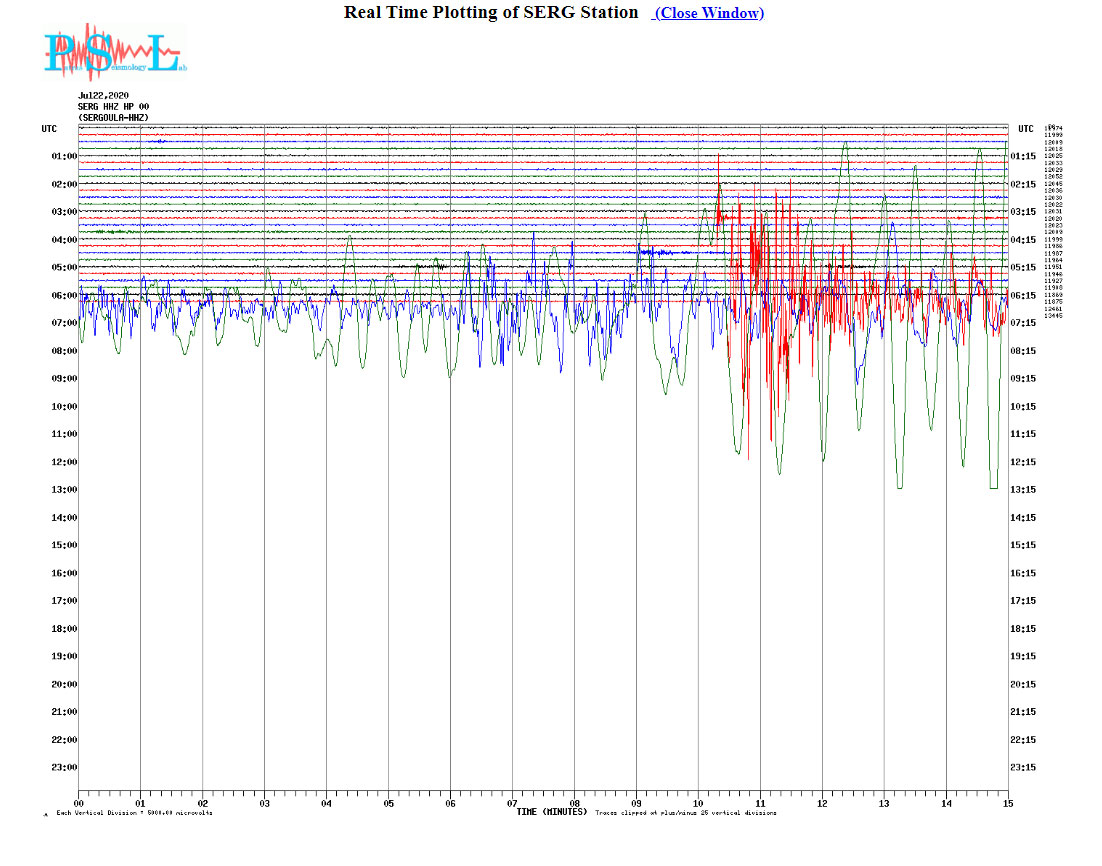The image size is (1102, 866).
Task: Click the Close Window link
Action: click(709, 13)
